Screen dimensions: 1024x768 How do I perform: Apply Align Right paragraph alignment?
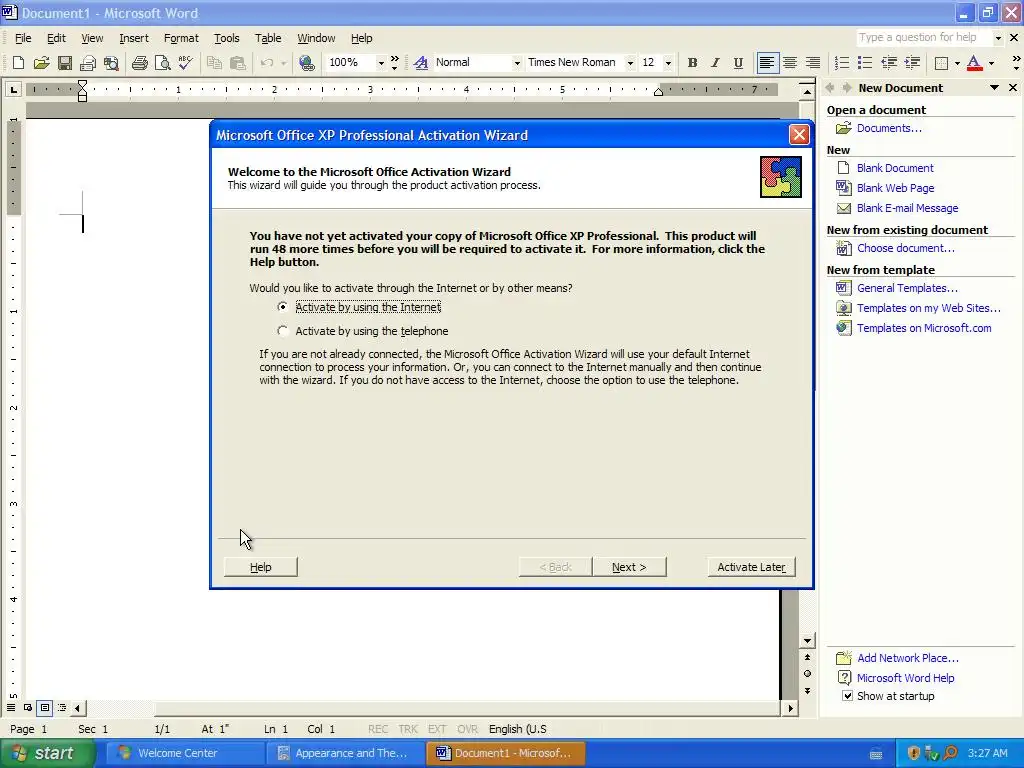[813, 63]
